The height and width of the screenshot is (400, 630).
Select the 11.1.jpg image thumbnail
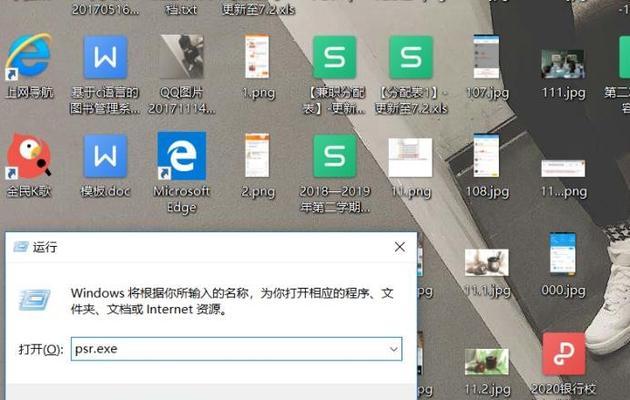pyautogui.click(x=487, y=263)
